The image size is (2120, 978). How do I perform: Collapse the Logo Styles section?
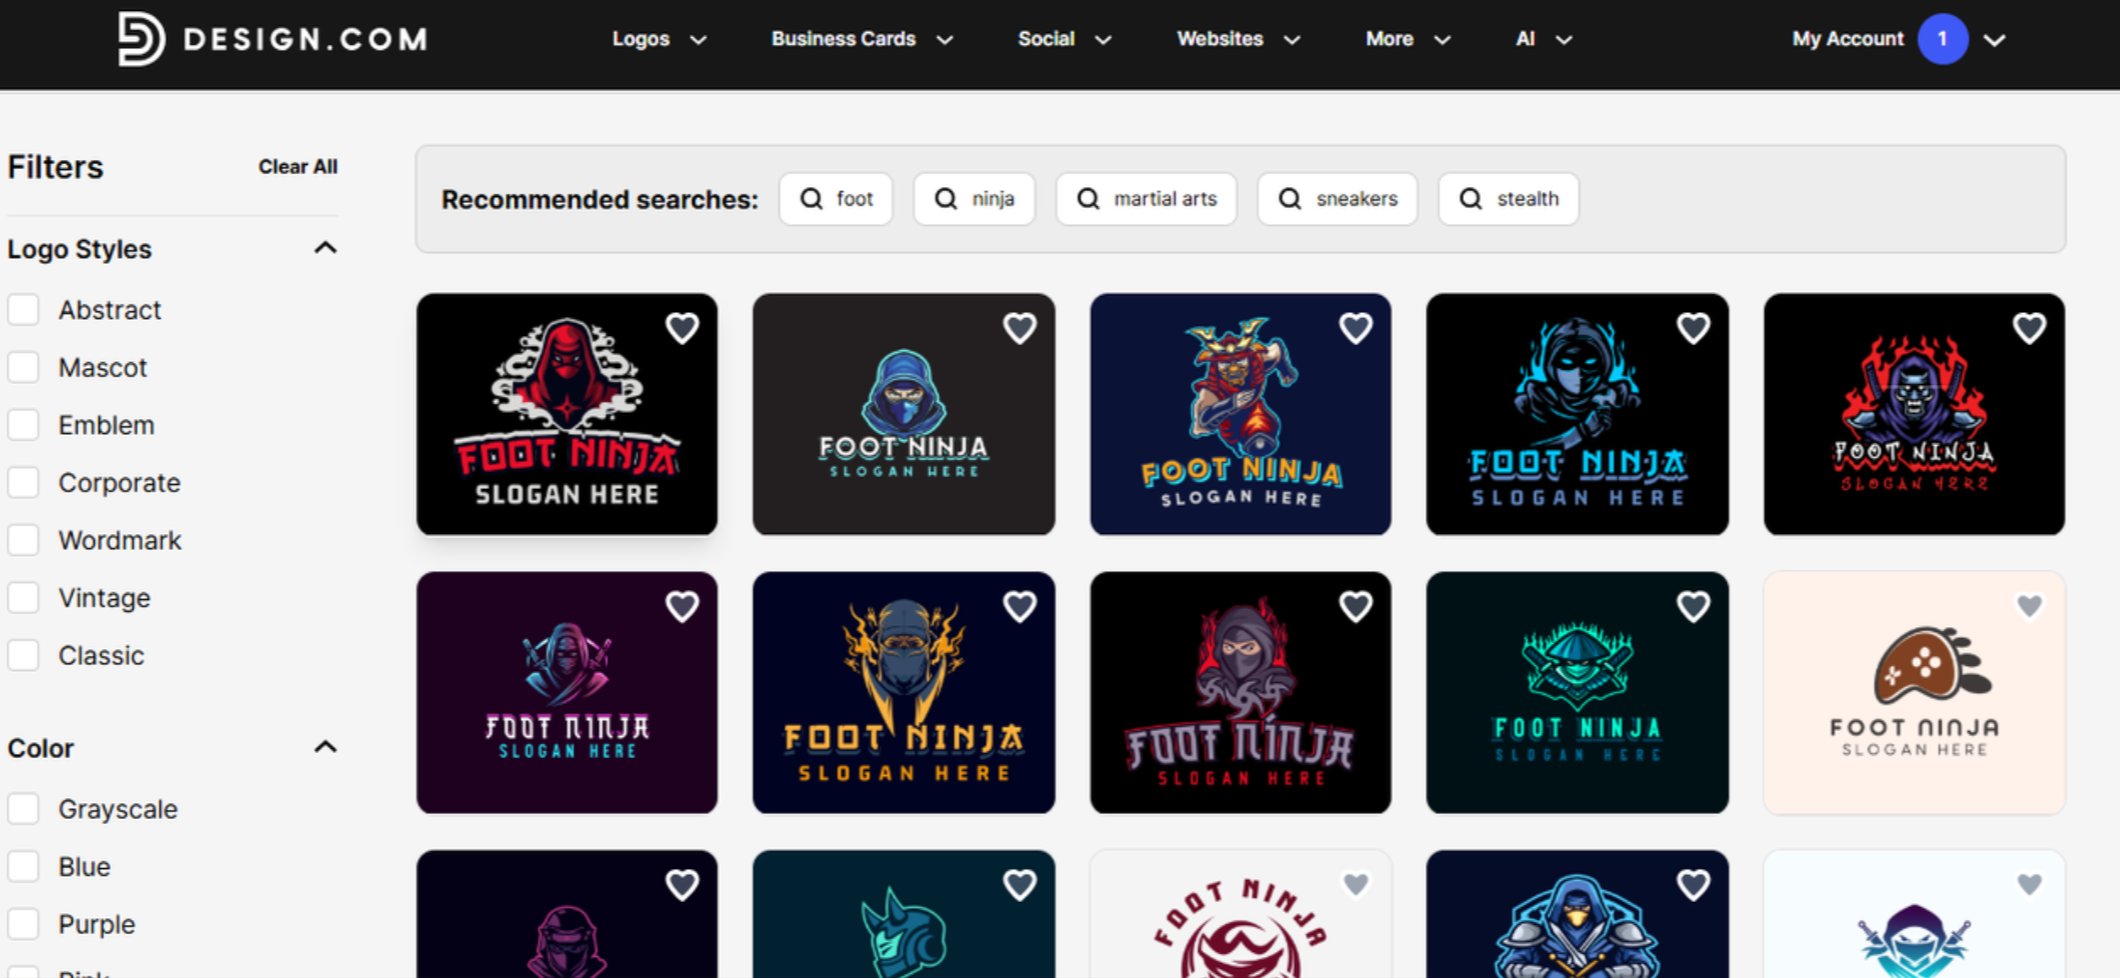324,247
